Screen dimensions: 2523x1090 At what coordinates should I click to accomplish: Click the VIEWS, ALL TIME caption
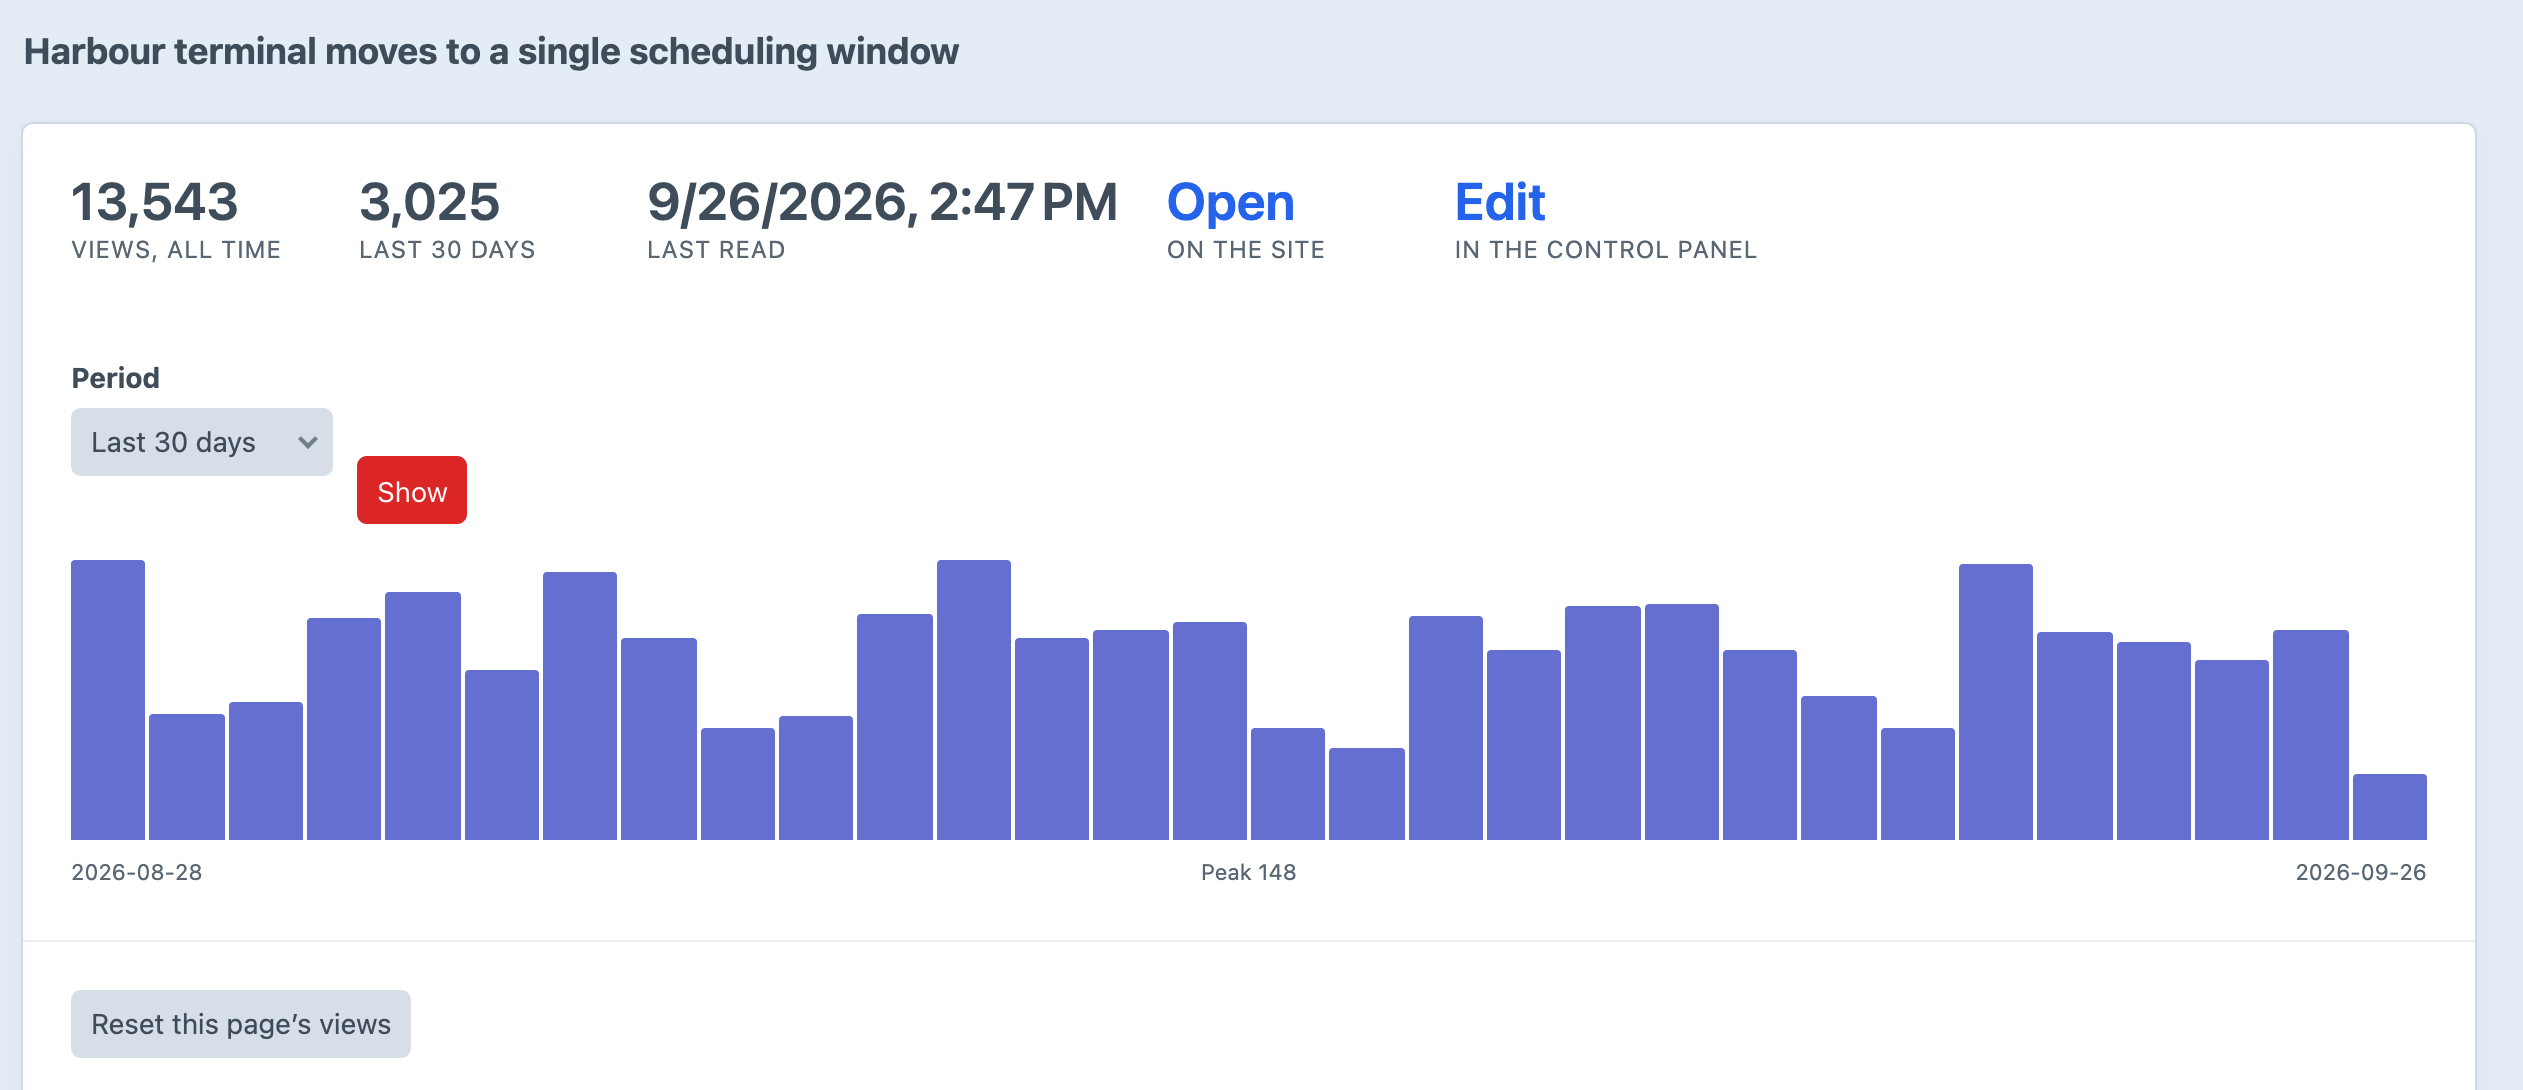(176, 250)
